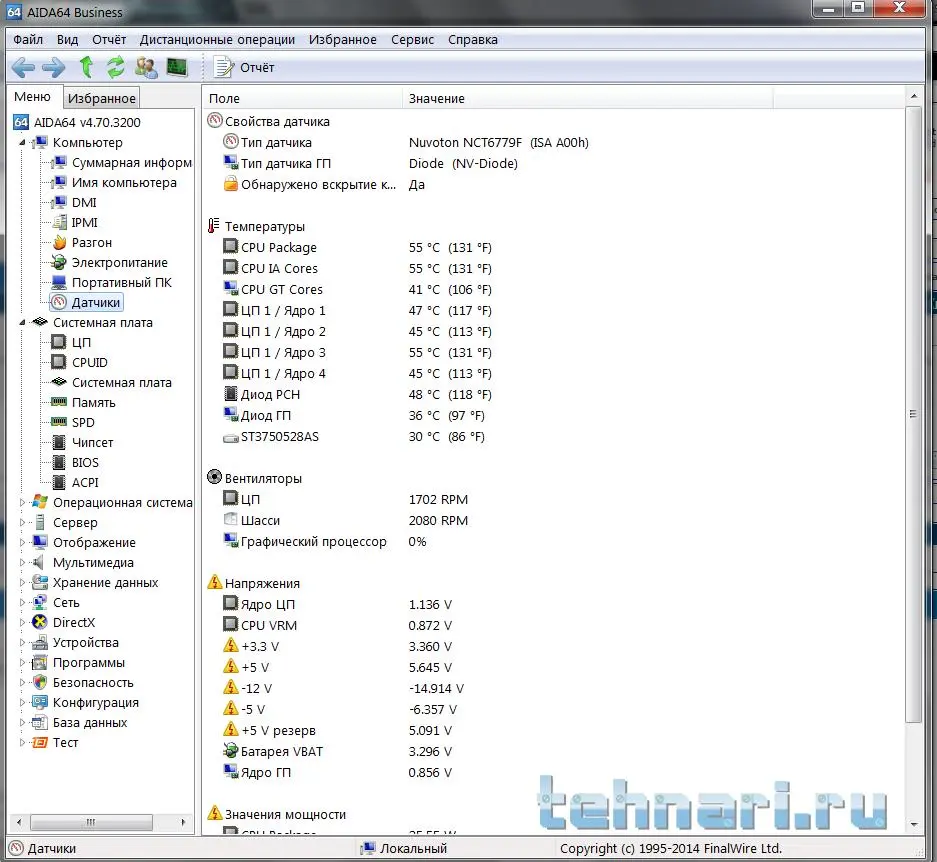Image resolution: width=937 pixels, height=862 pixels.
Task: Click the flame icon for Разгон
Action: 59,242
